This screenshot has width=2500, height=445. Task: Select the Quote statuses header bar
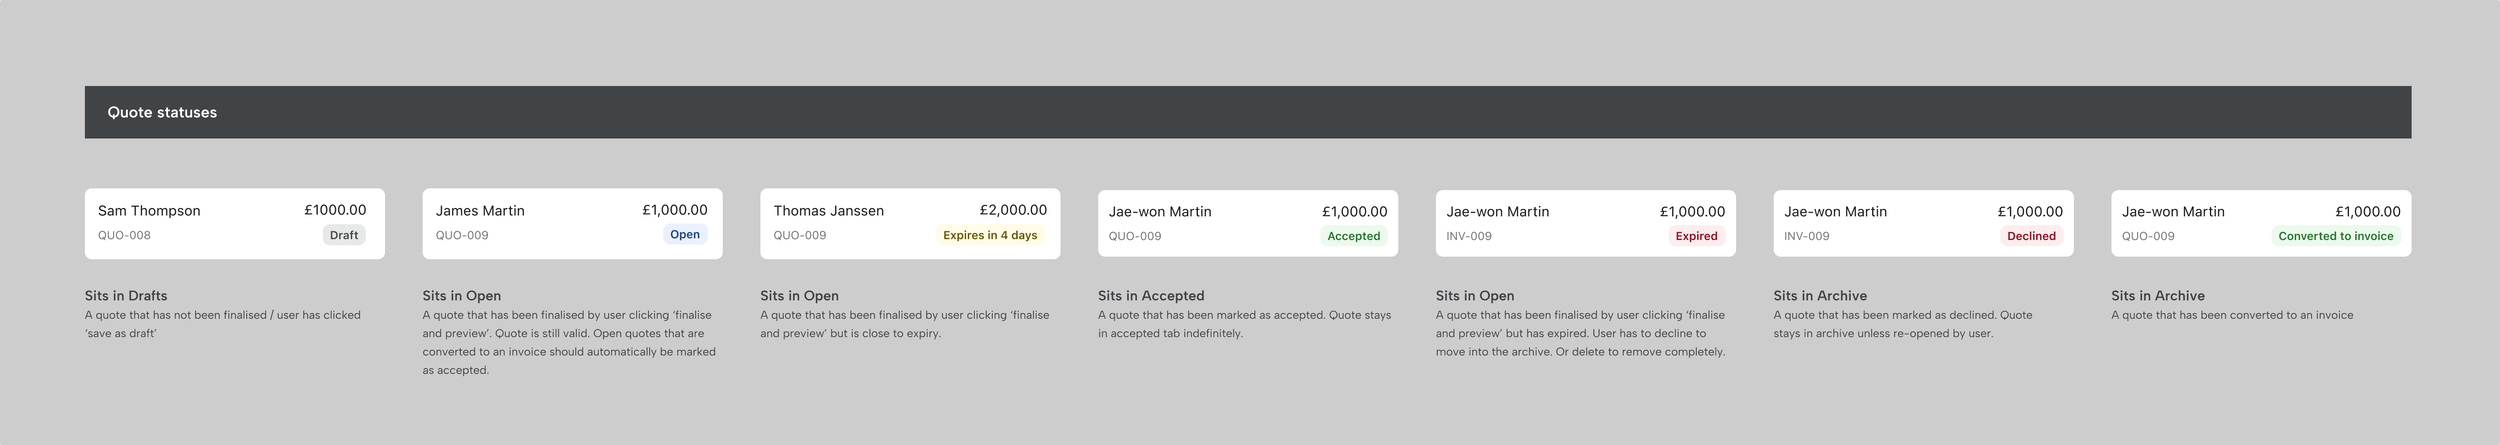point(1248,112)
